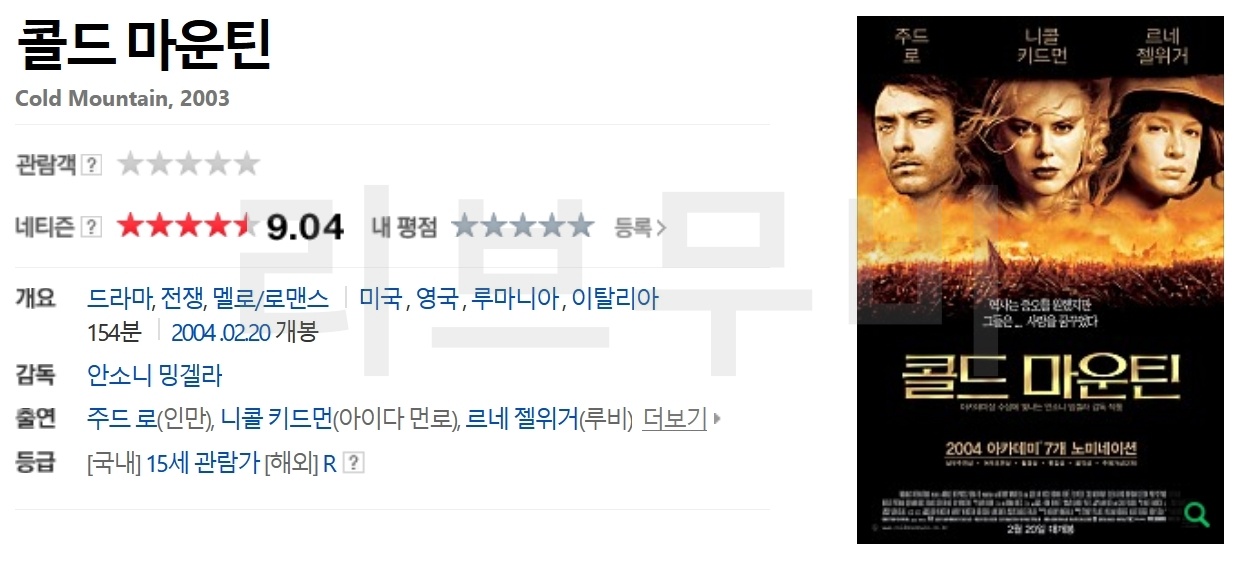
Task: Click the red netizen rating stars
Action: pos(187,226)
